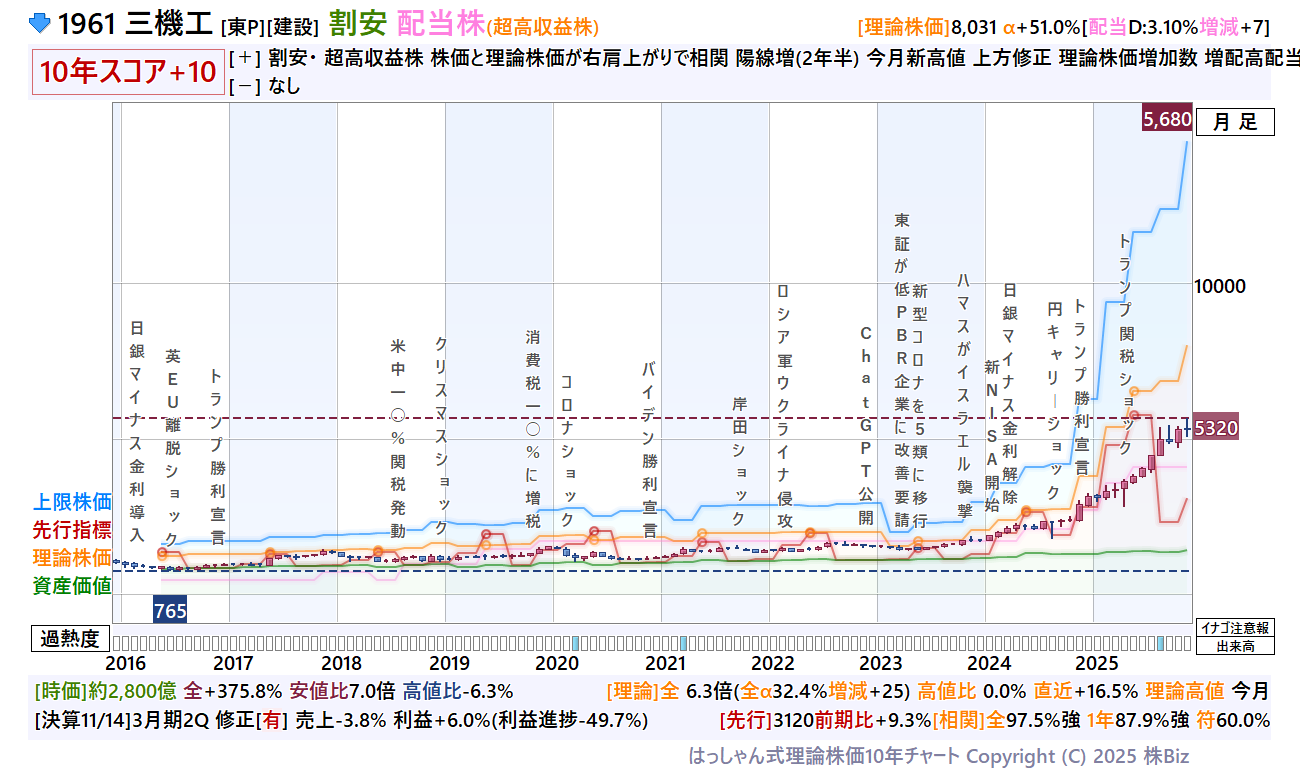The height and width of the screenshot is (770, 1300).
Task: Toggle the 理論株価 legend label
Action: pyautogui.click(x=72, y=558)
